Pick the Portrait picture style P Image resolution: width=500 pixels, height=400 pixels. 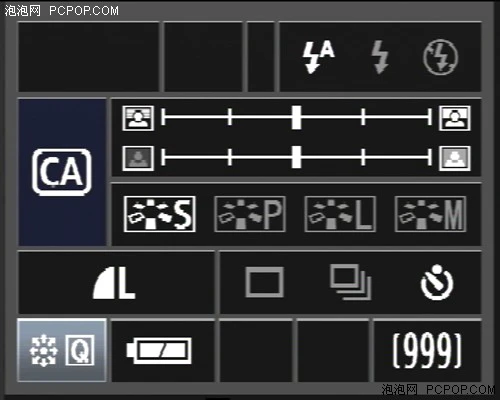250,214
